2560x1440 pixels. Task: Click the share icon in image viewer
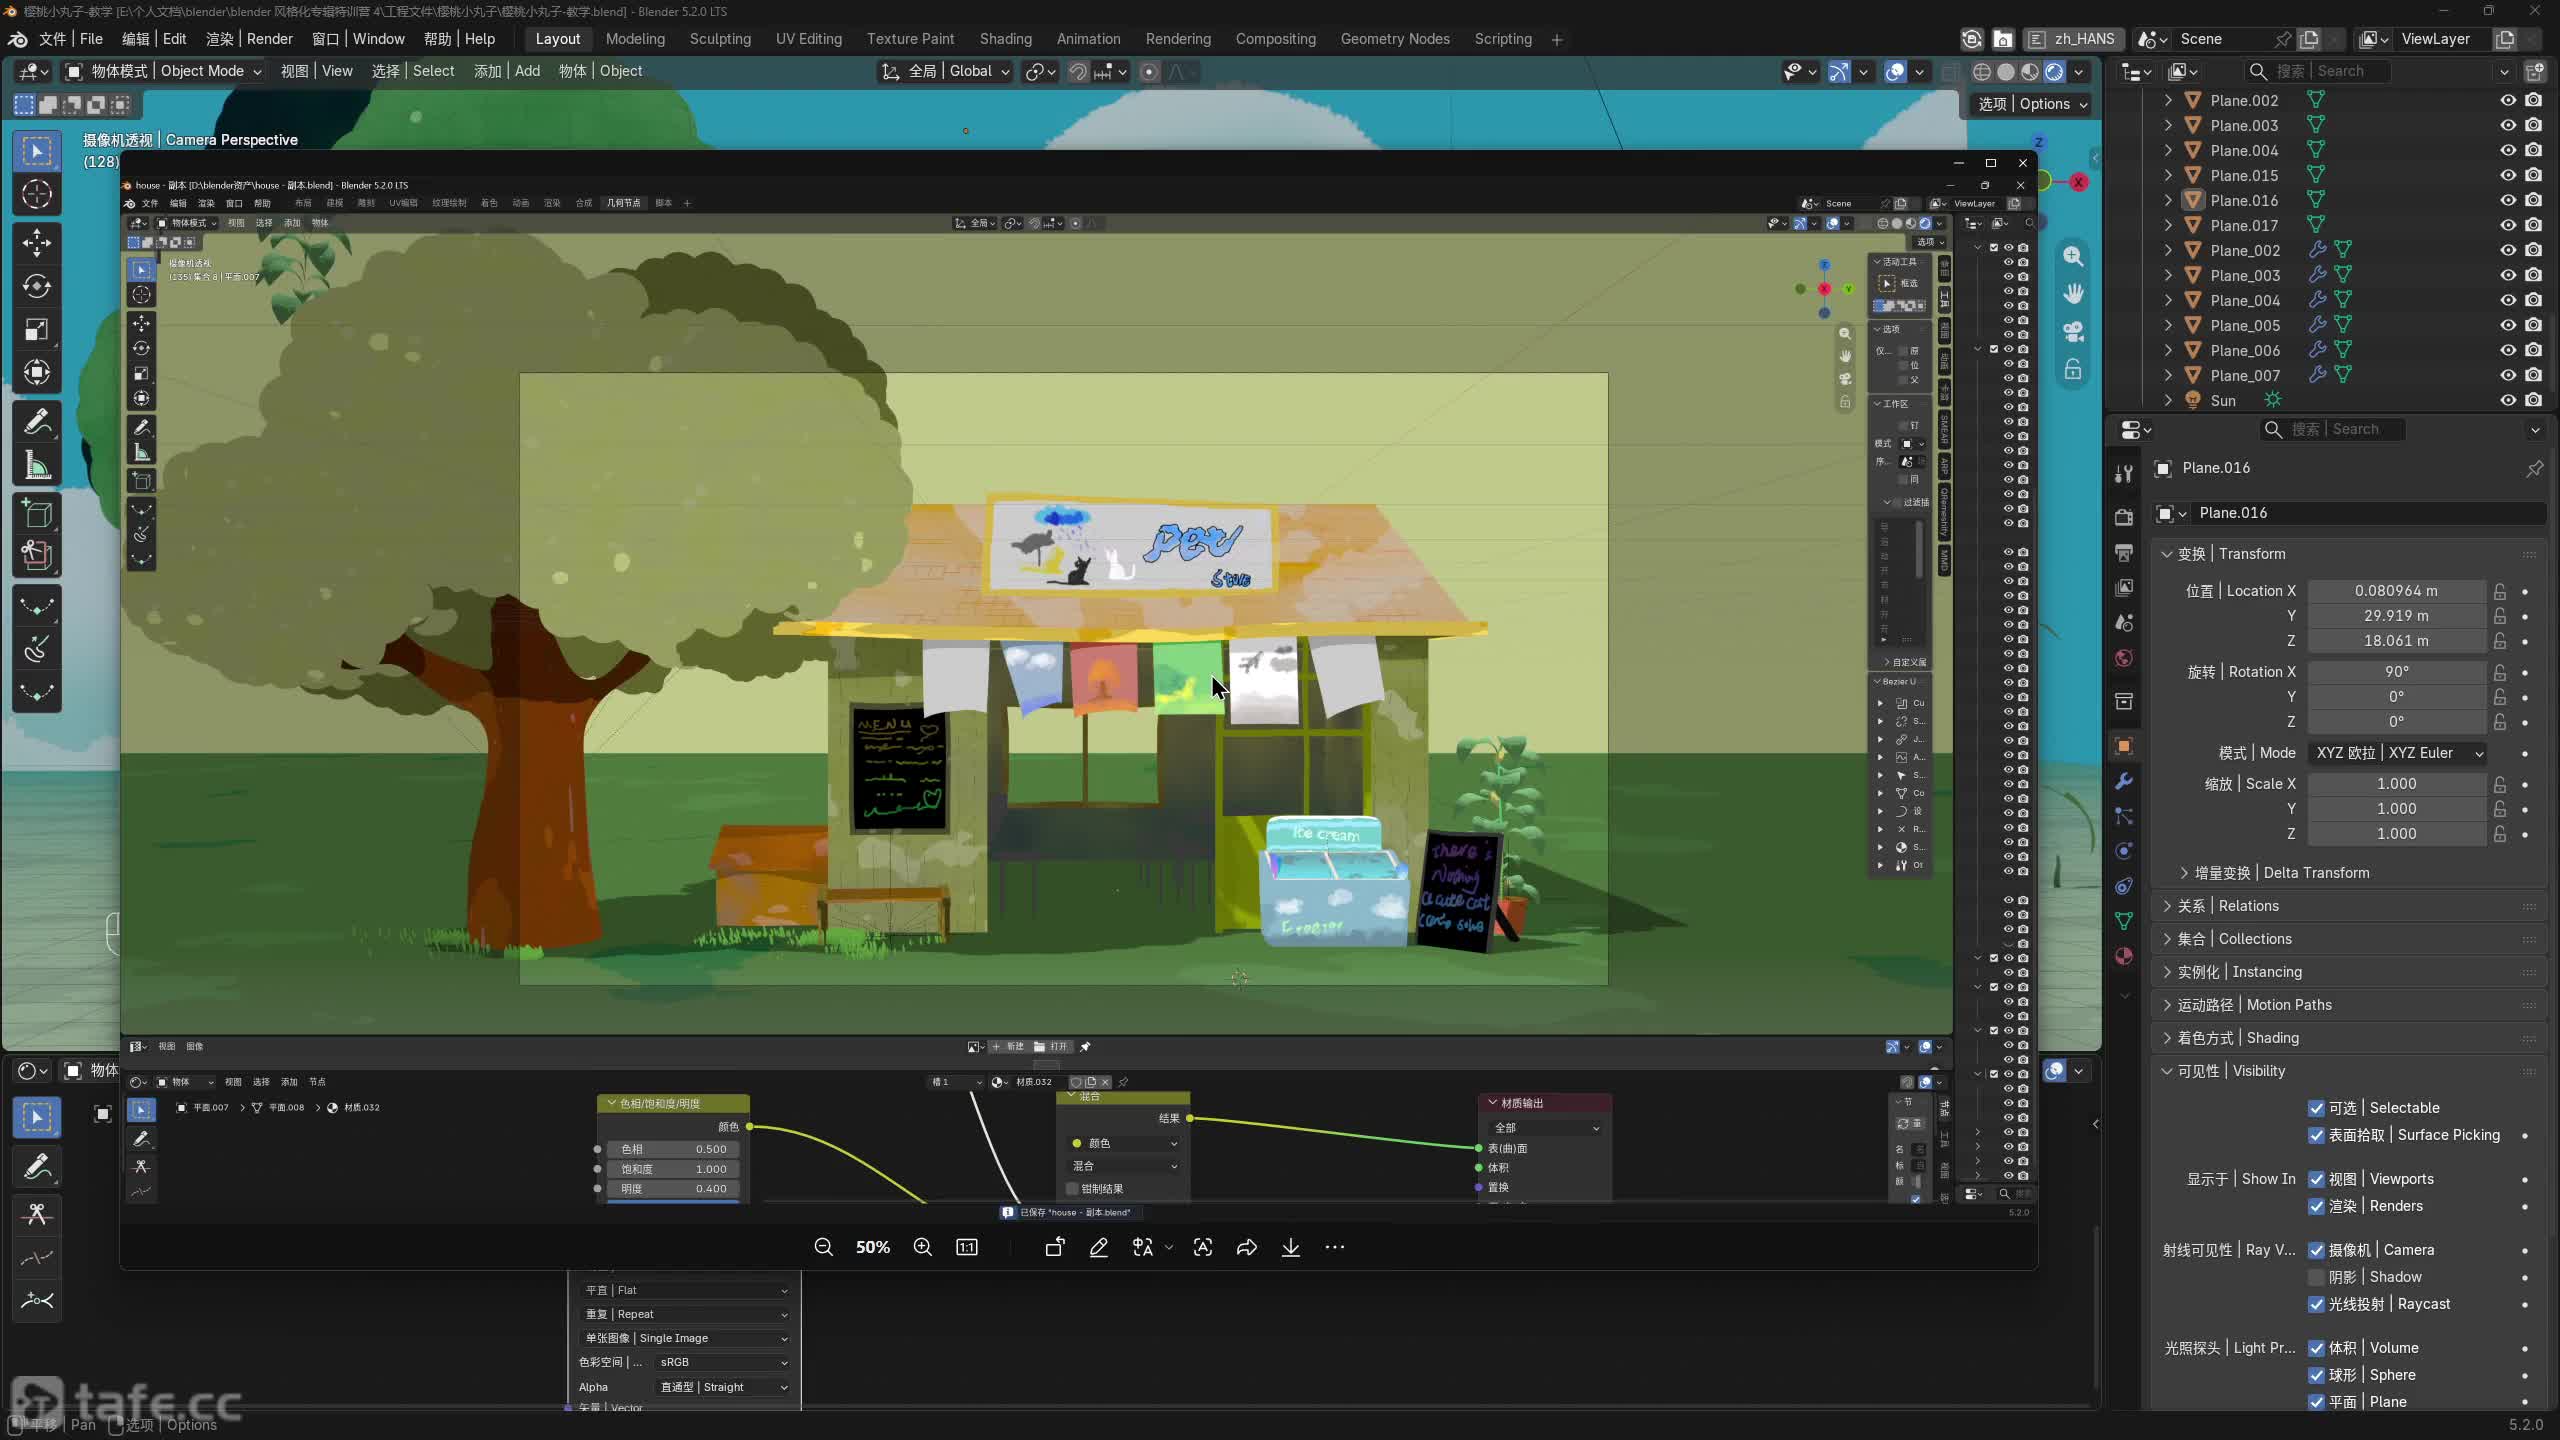click(1247, 1247)
